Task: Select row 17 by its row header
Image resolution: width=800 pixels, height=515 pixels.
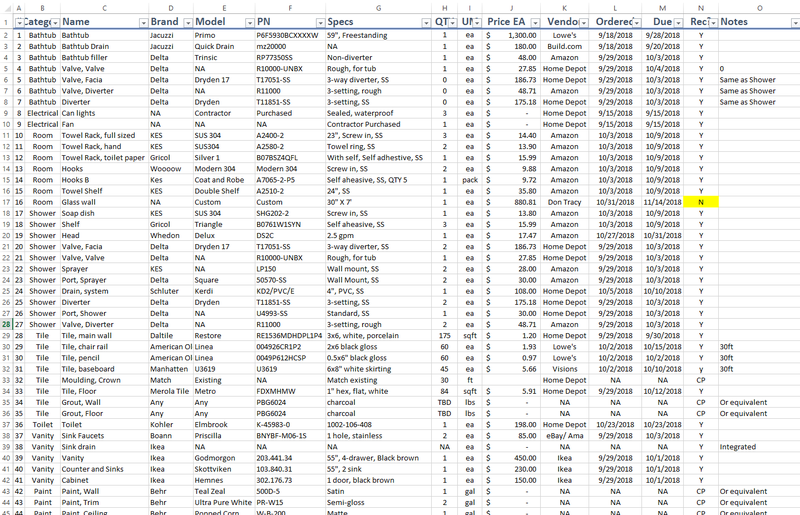Action: coord(6,202)
